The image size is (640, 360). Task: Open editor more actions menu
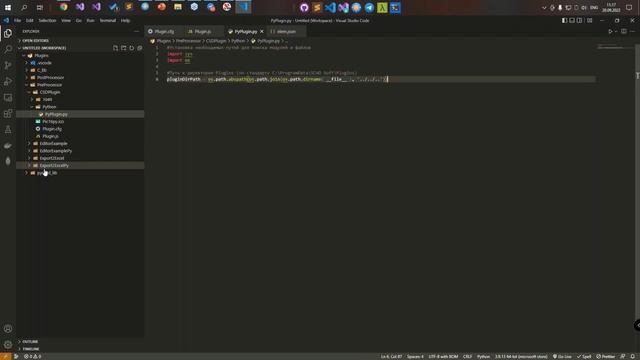coord(633,31)
